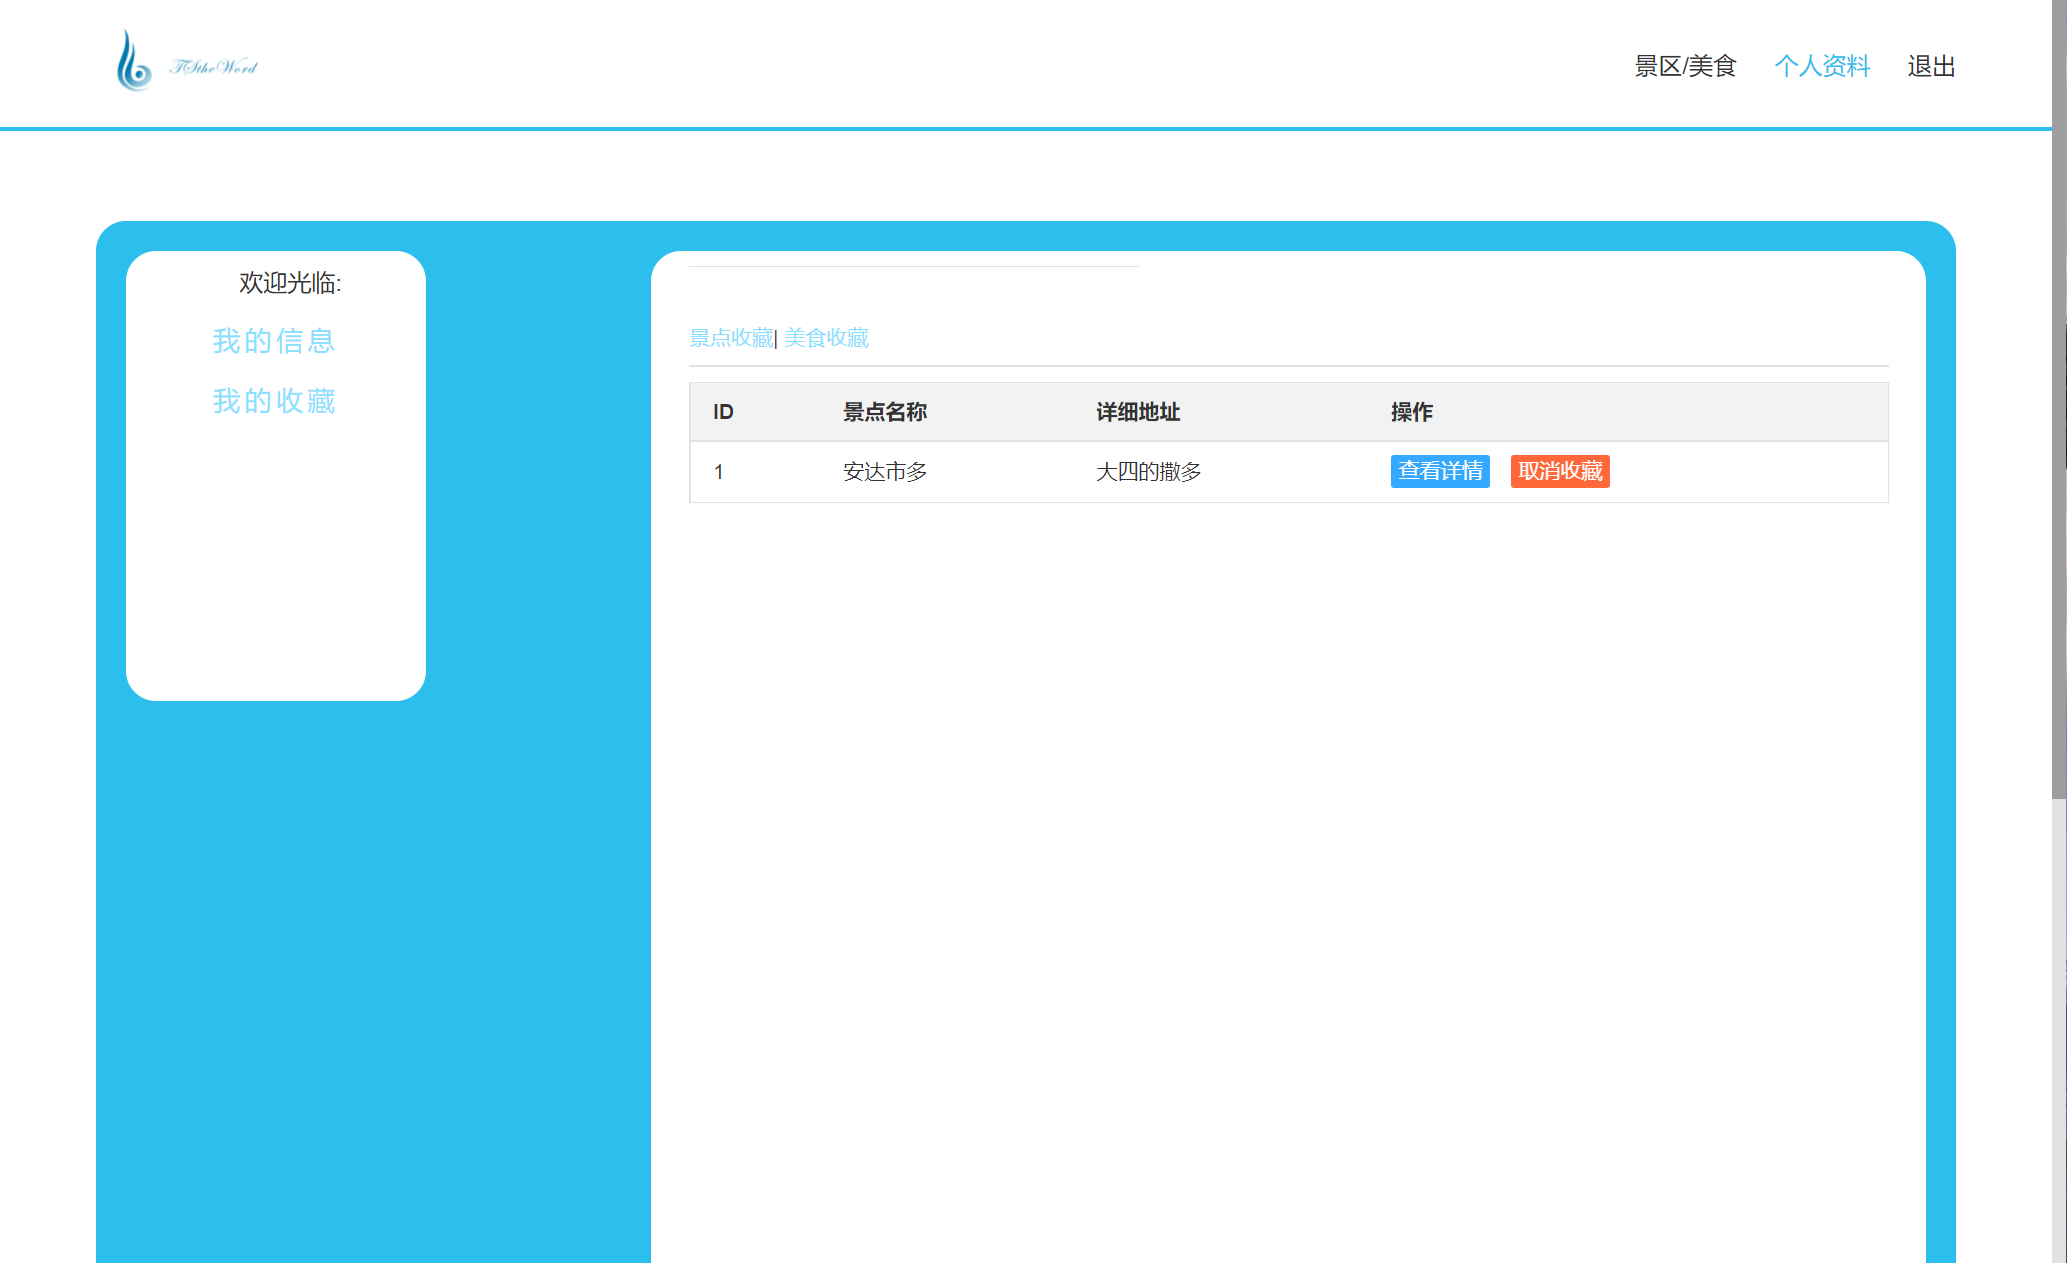2067x1263 pixels.
Task: Open 我的信息 in the sidebar
Action: (x=273, y=341)
